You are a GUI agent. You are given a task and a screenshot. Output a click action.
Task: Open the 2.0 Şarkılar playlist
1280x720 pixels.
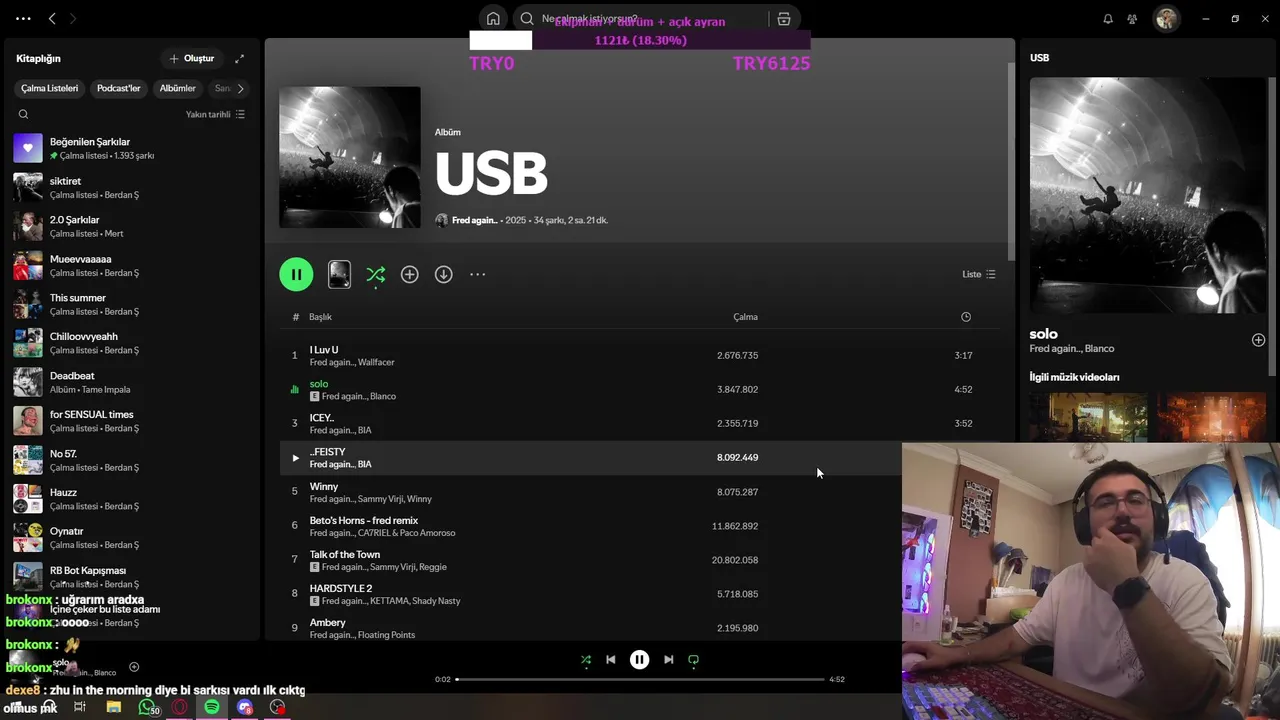[130, 226]
